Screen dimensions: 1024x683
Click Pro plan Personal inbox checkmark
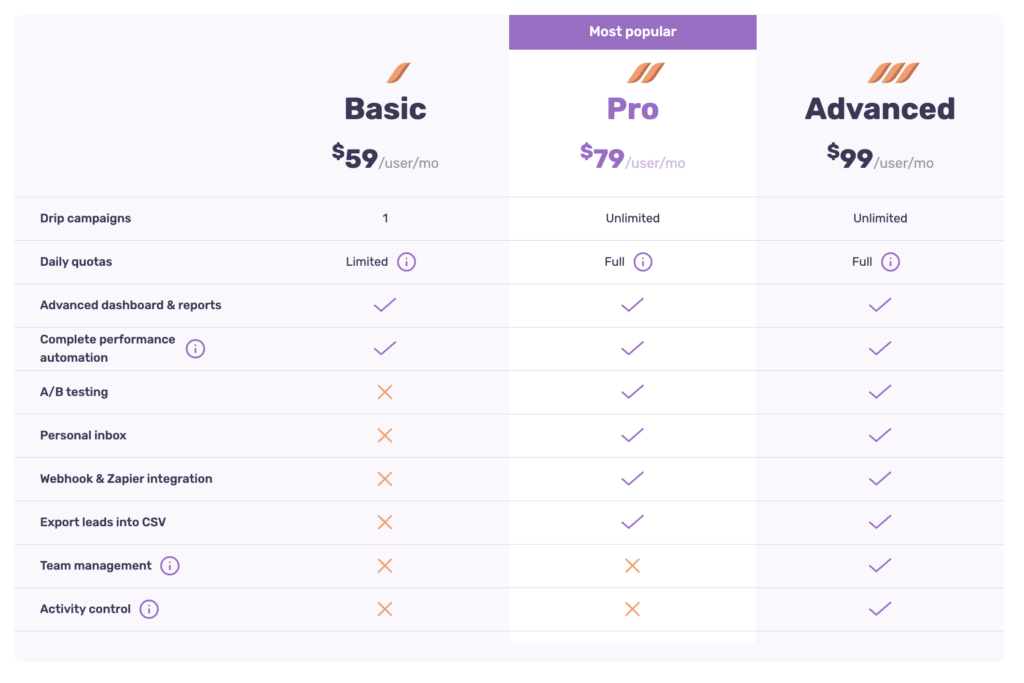(632, 435)
